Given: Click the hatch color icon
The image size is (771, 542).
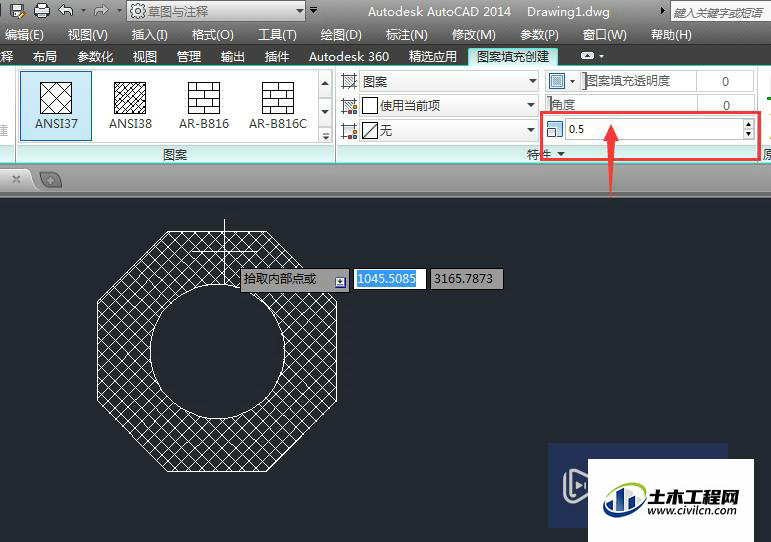Looking at the screenshot, I should point(349,105).
